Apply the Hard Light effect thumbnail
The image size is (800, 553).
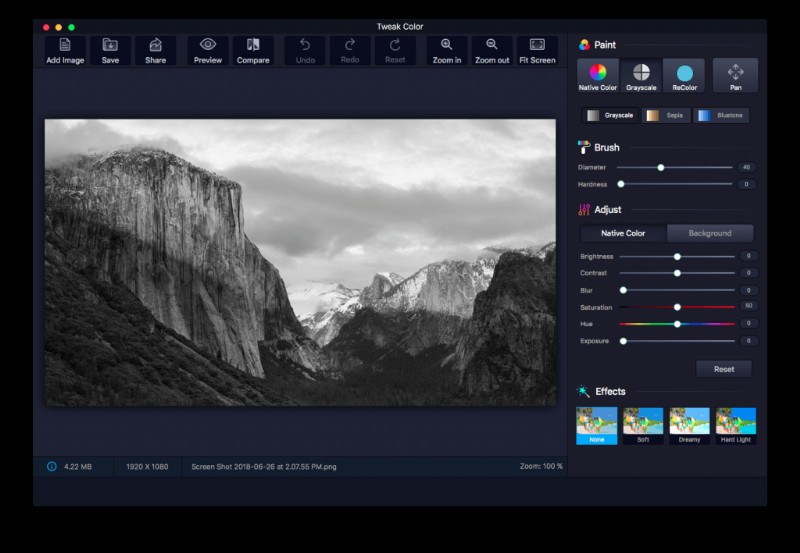click(736, 425)
